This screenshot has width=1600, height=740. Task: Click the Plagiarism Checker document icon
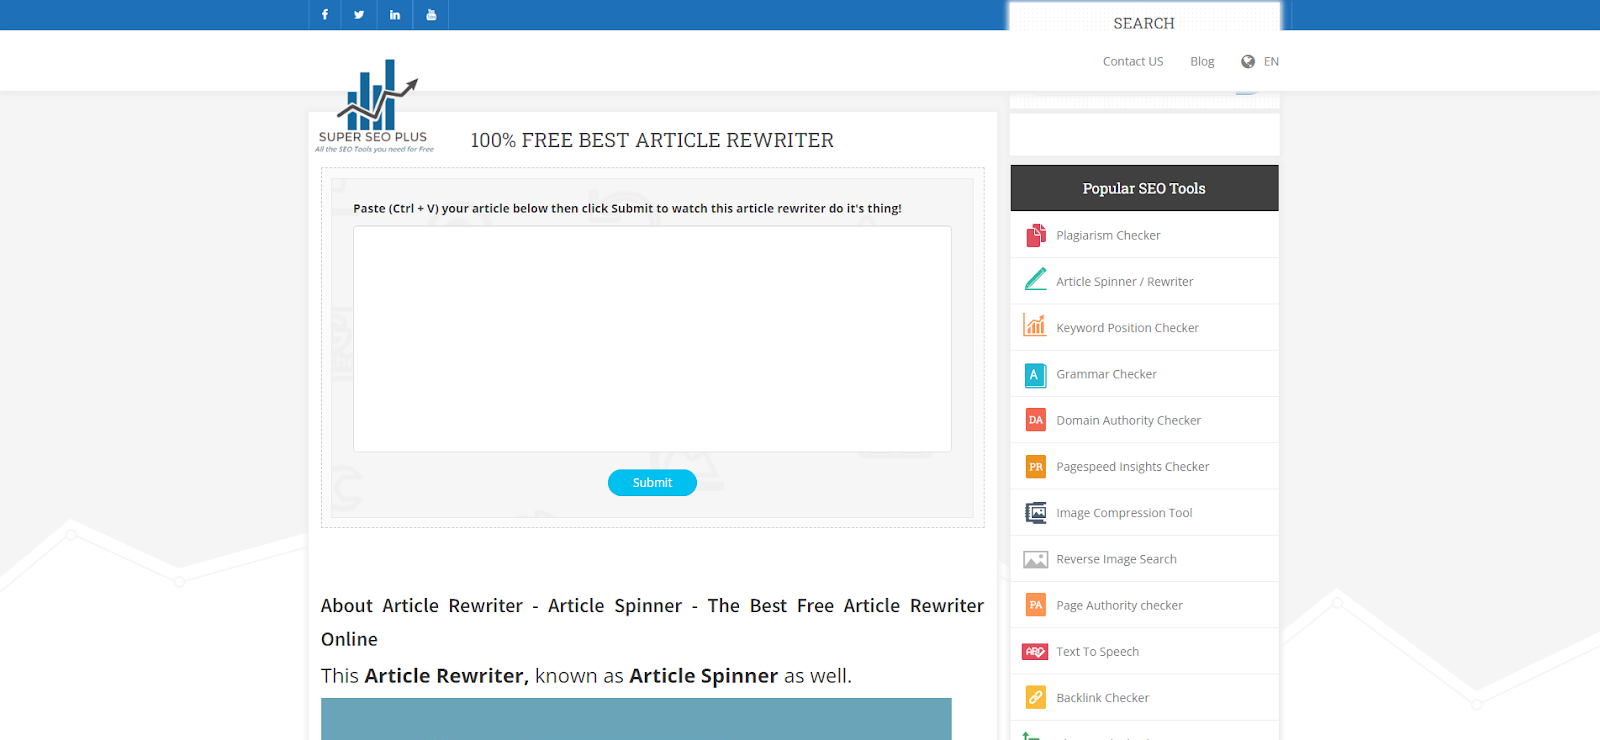(1036, 235)
